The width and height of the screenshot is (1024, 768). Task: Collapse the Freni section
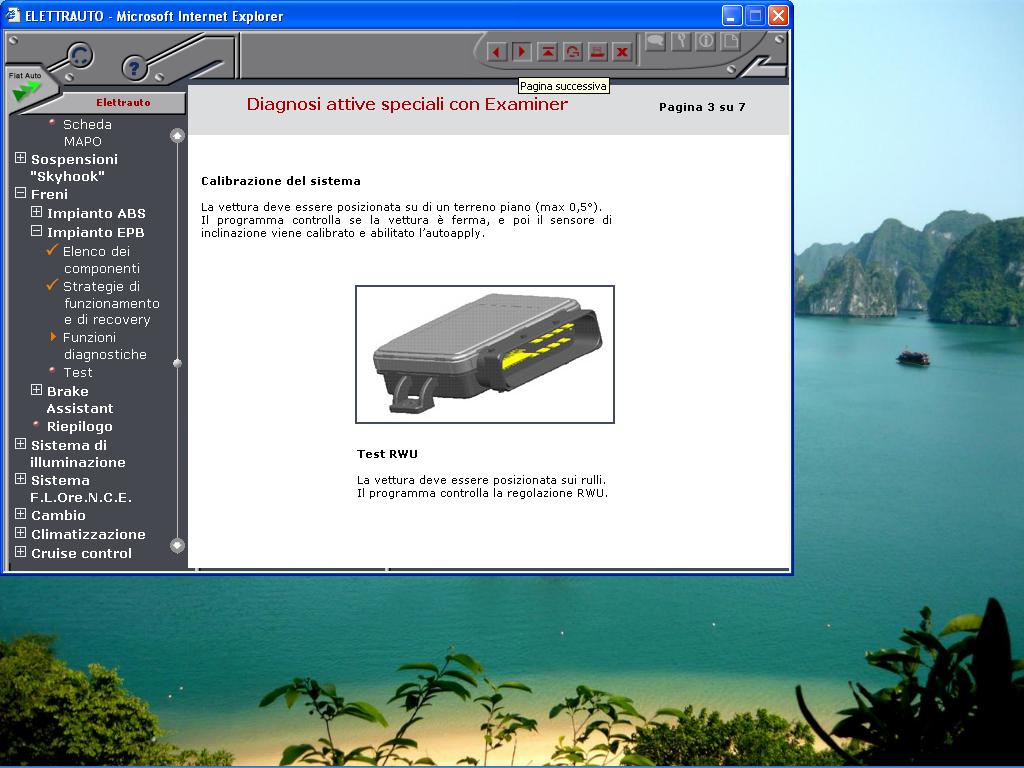point(20,193)
